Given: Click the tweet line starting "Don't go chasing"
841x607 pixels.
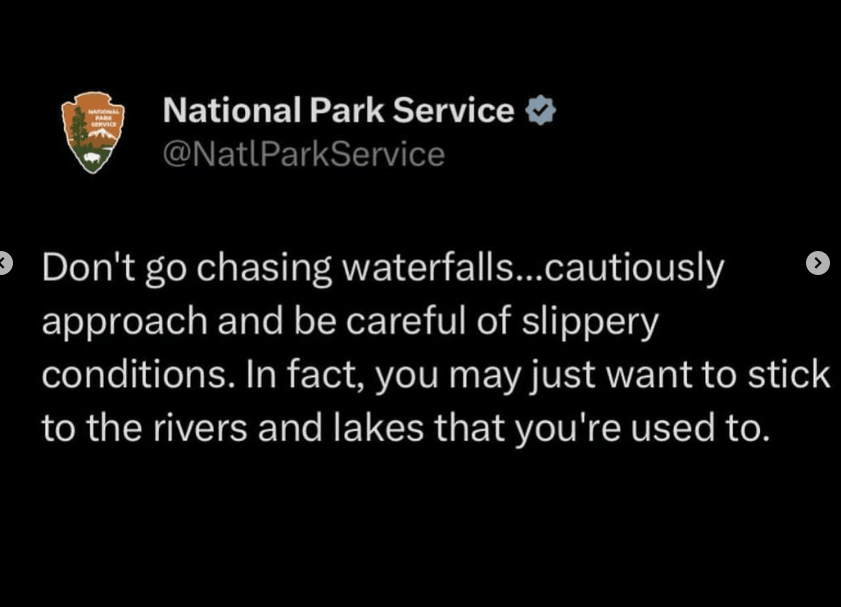Looking at the screenshot, I should 383,268.
